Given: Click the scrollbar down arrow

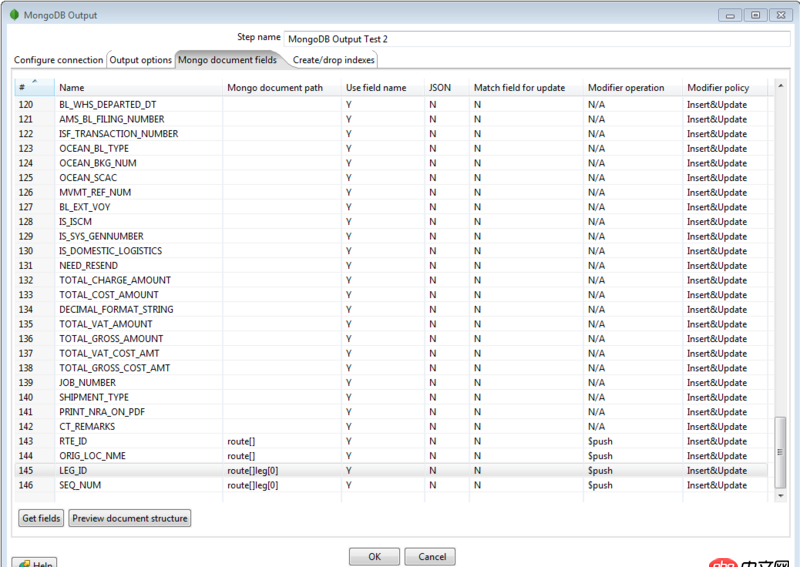Looking at the screenshot, I should point(781,496).
